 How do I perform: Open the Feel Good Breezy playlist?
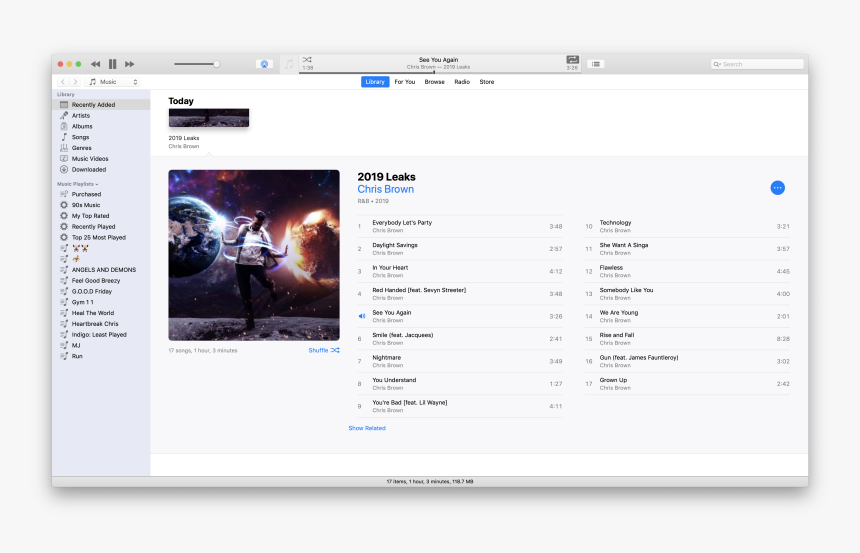(101, 280)
